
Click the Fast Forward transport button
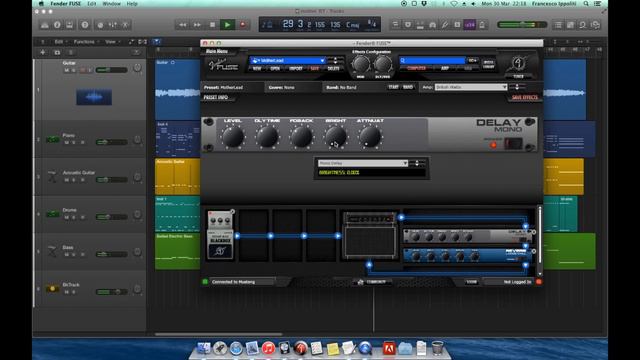[197, 25]
